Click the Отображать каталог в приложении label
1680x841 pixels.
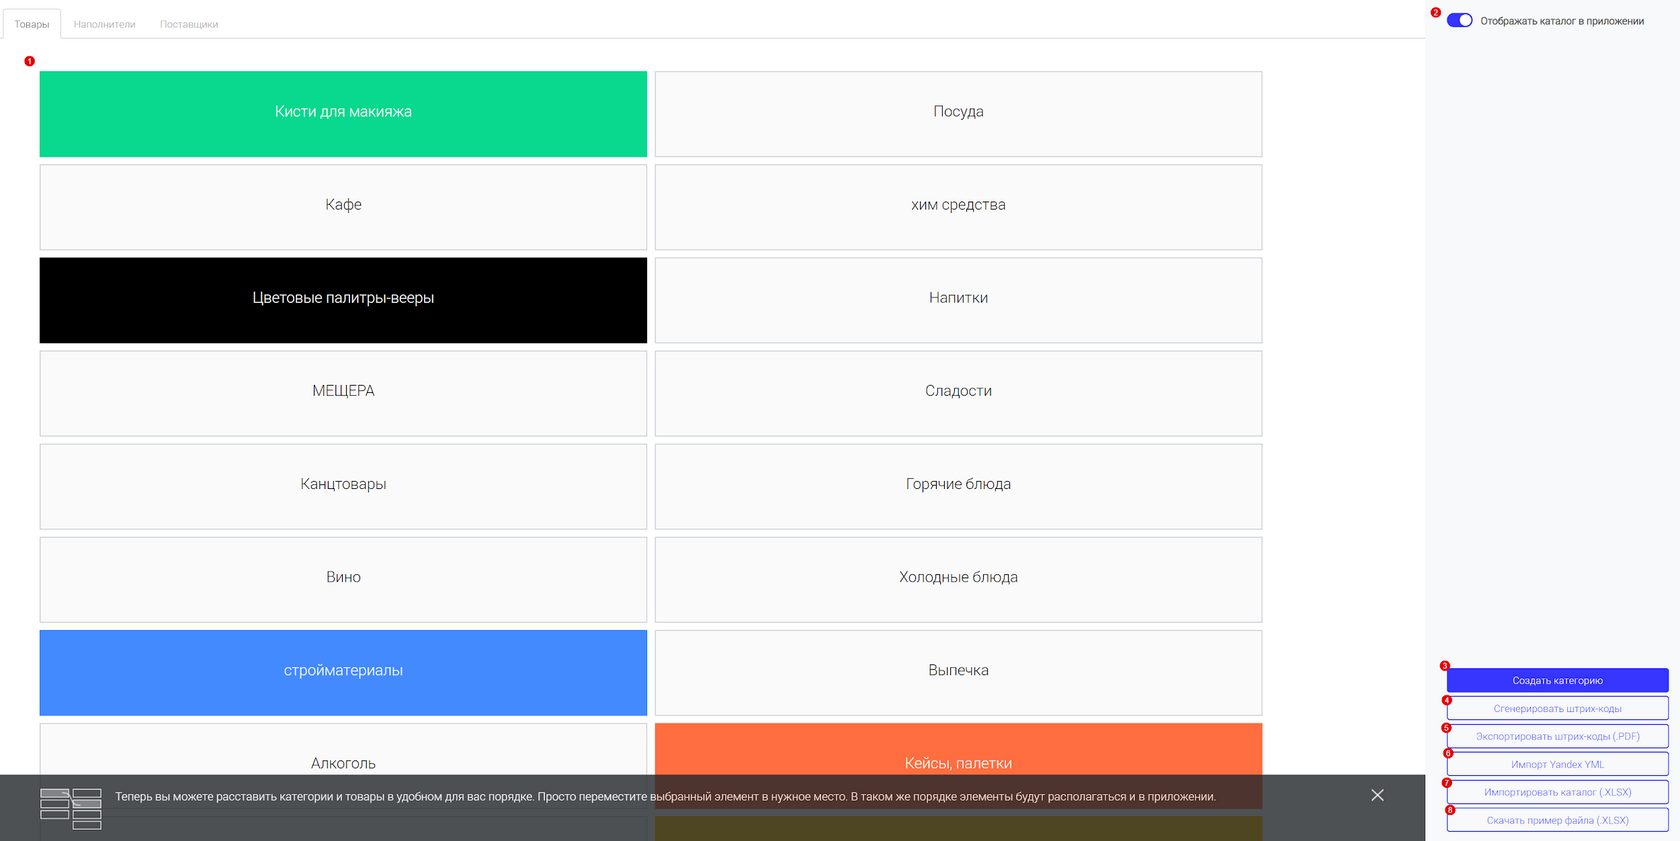[1562, 21]
